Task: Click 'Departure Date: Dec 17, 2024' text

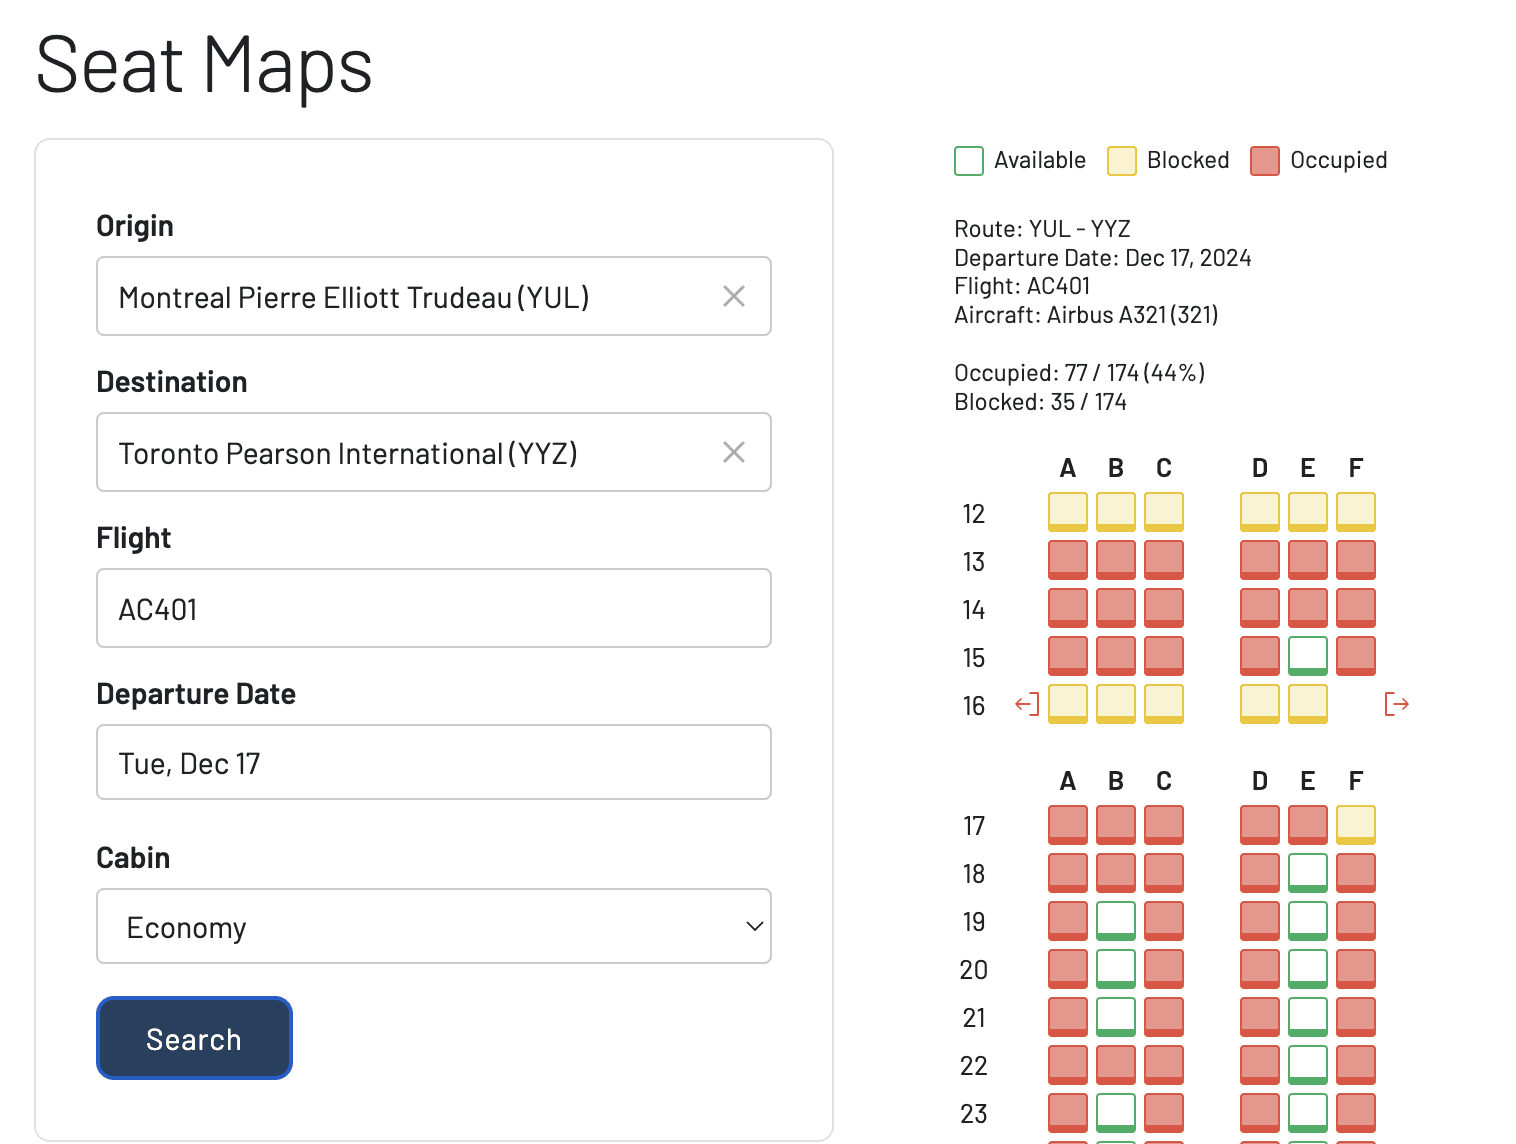Action: (1103, 258)
